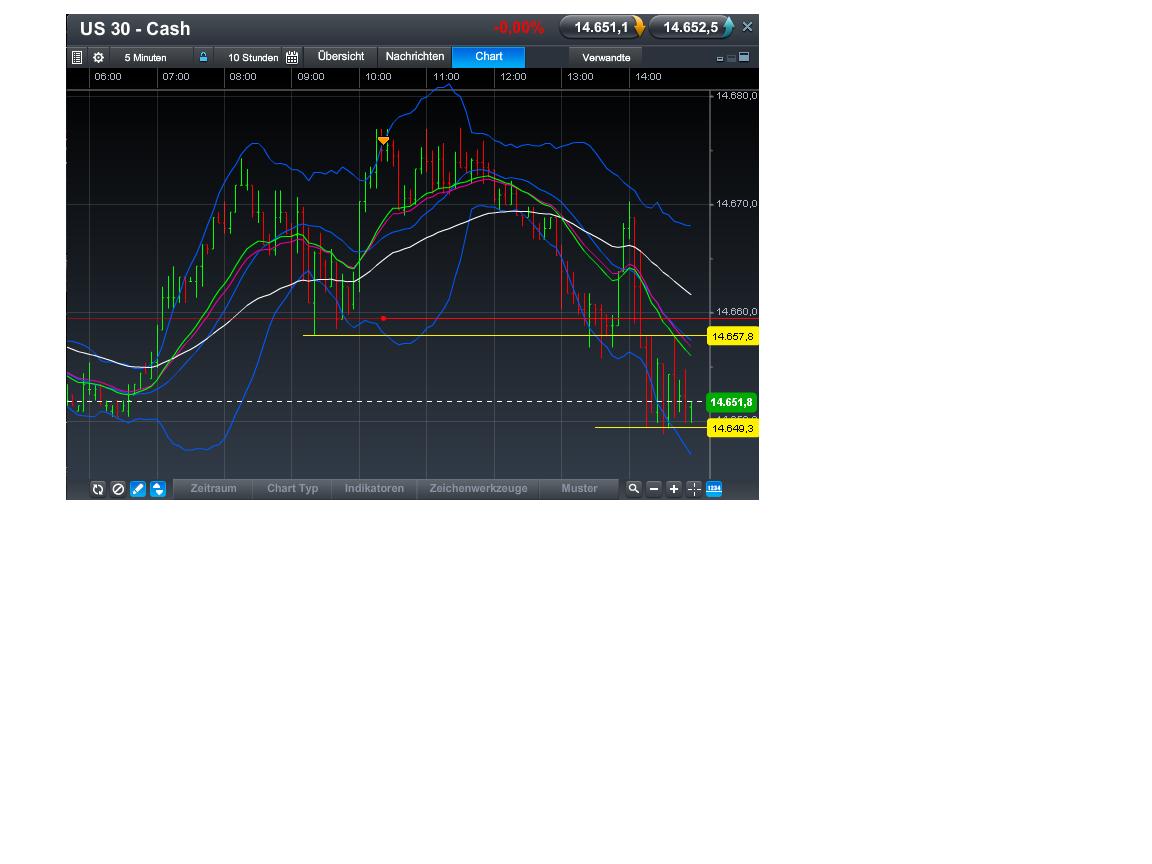Open the Muster menu
1152x864 pixels.
pos(579,488)
